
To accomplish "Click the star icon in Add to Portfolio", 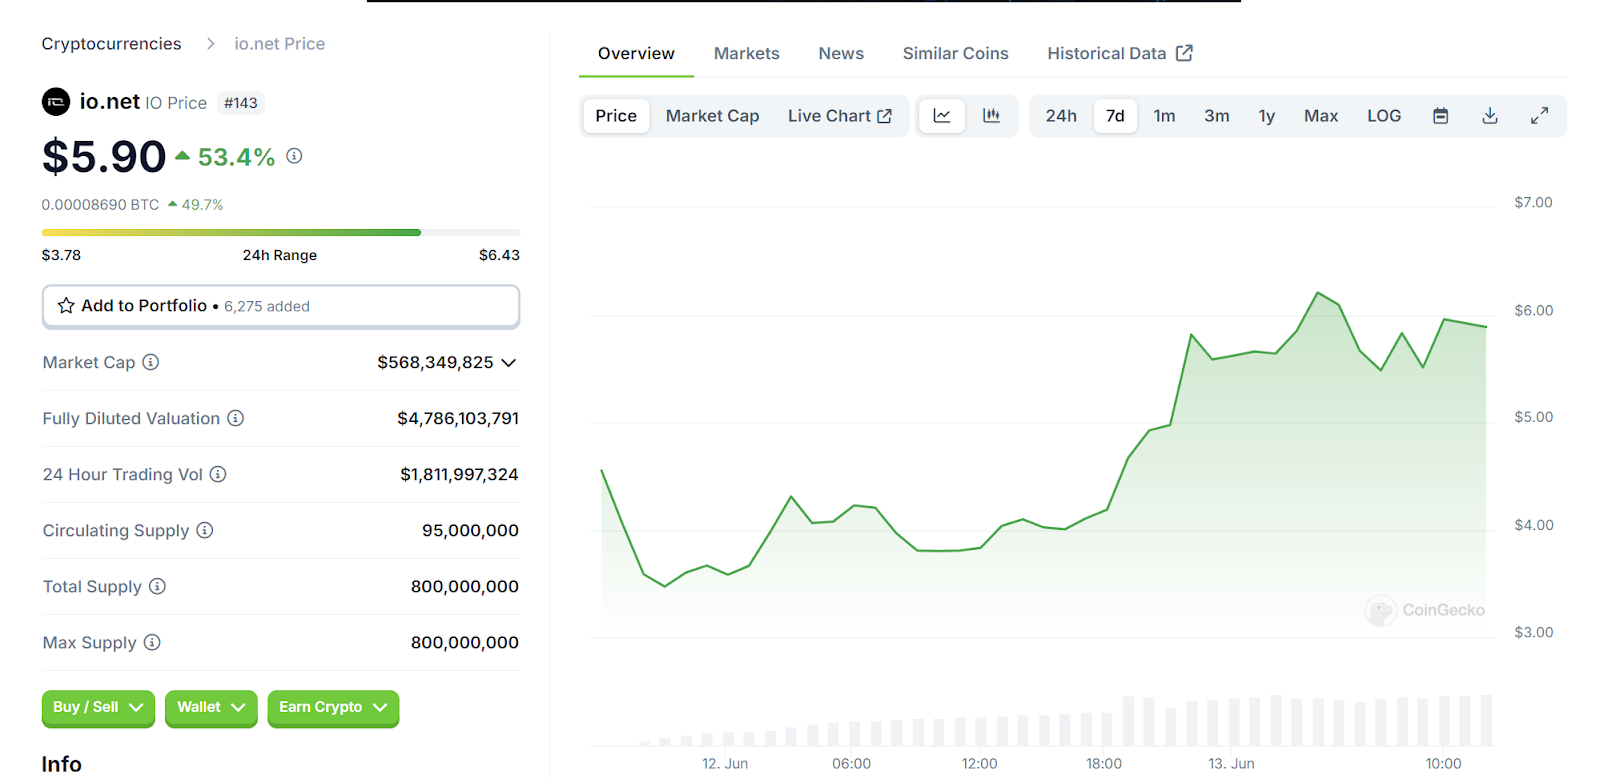I will point(66,306).
